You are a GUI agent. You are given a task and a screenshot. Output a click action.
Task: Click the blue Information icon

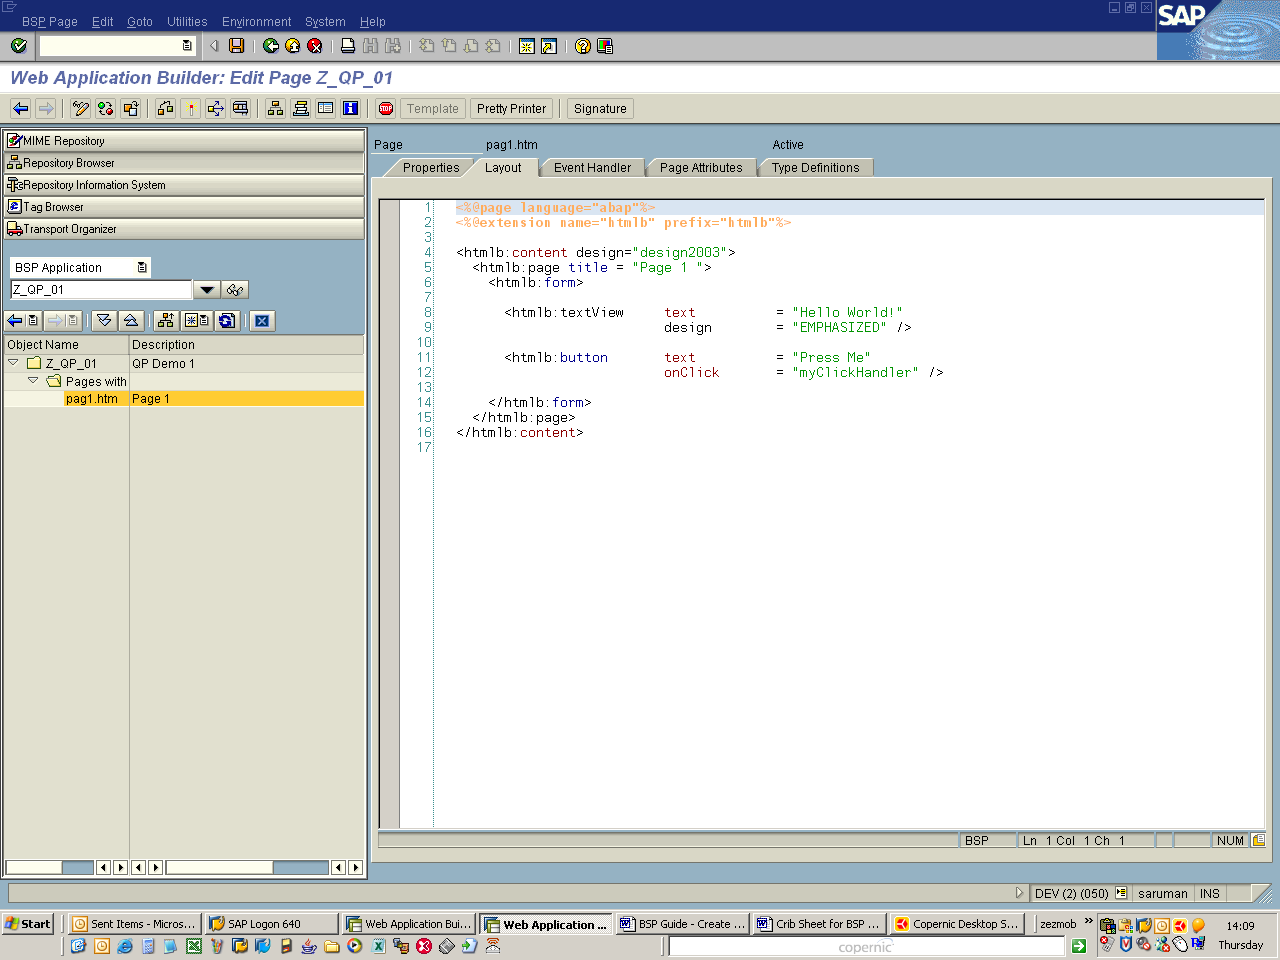point(351,108)
